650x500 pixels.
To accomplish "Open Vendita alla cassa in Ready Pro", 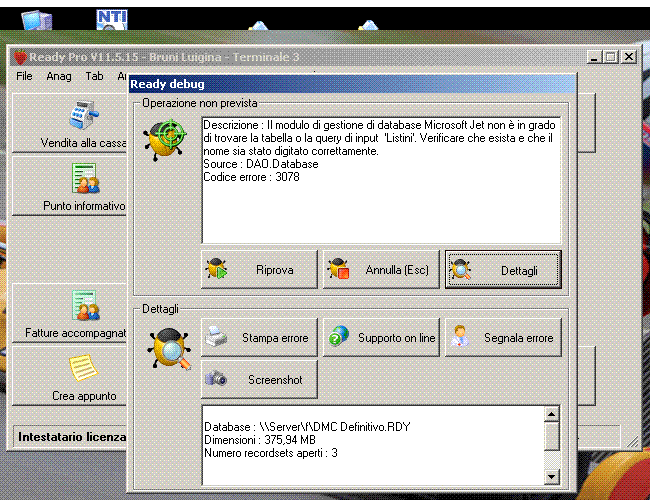I will tap(70, 123).
